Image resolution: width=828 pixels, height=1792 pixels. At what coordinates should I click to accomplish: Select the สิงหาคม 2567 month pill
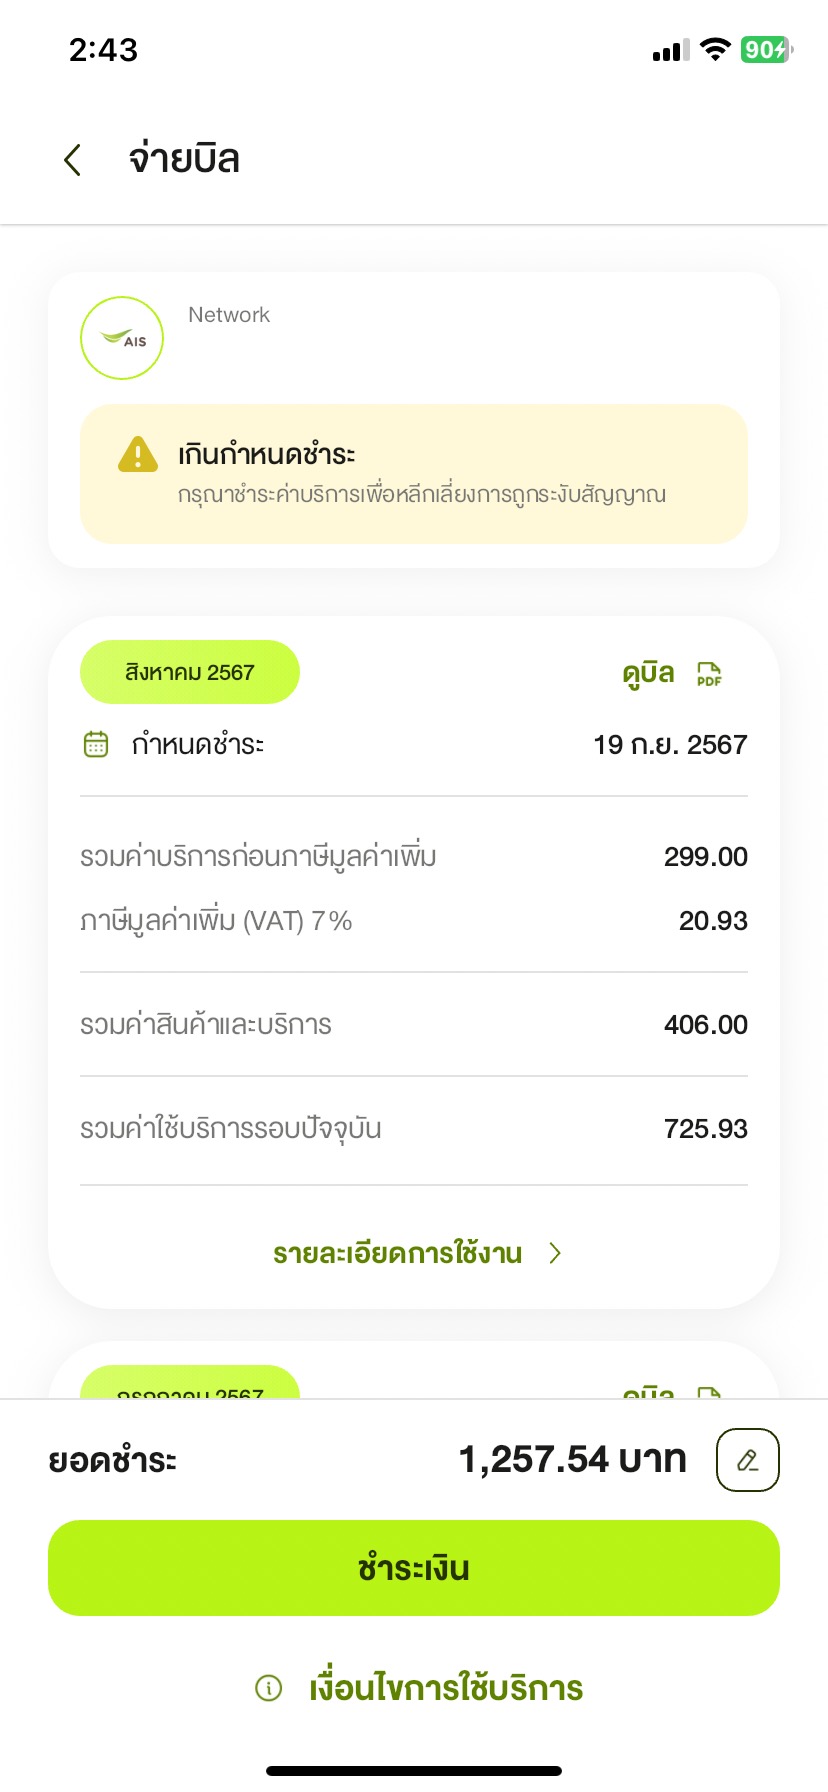point(190,672)
